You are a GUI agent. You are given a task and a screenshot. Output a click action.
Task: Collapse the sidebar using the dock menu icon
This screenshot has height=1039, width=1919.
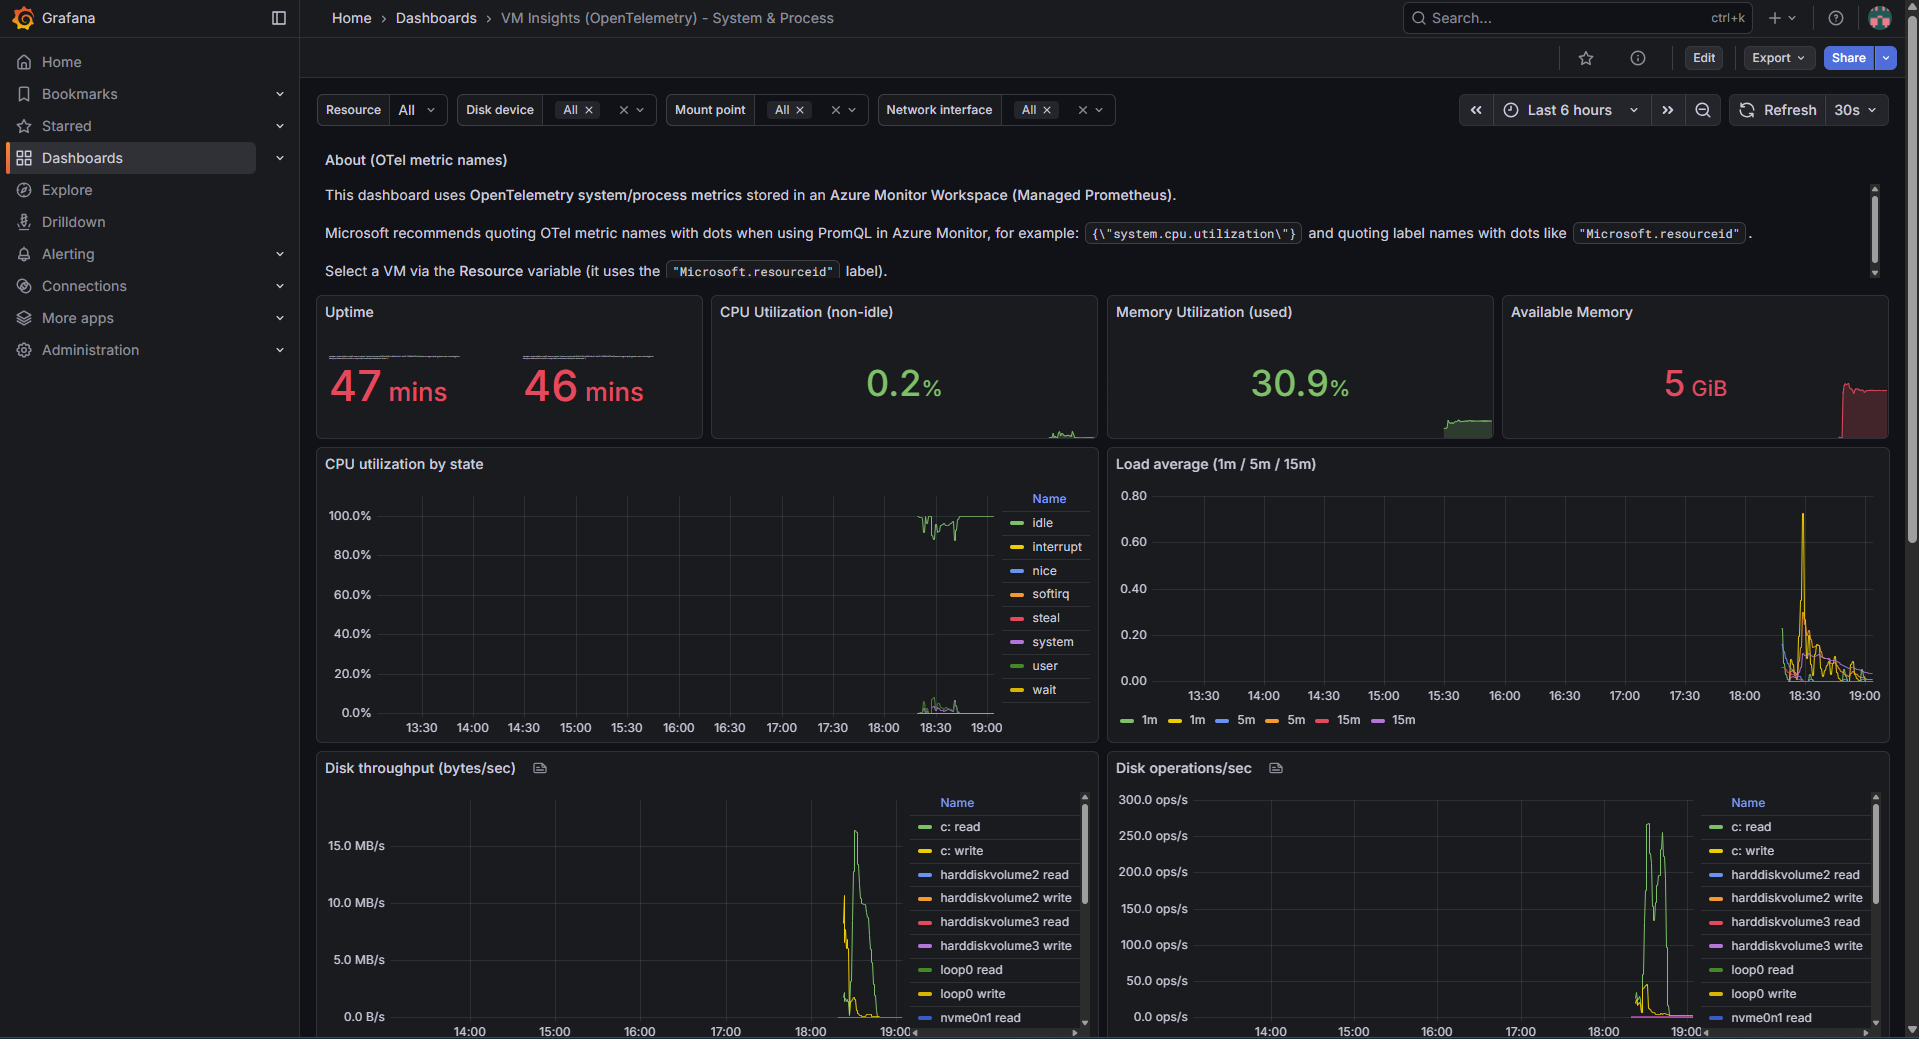[279, 18]
